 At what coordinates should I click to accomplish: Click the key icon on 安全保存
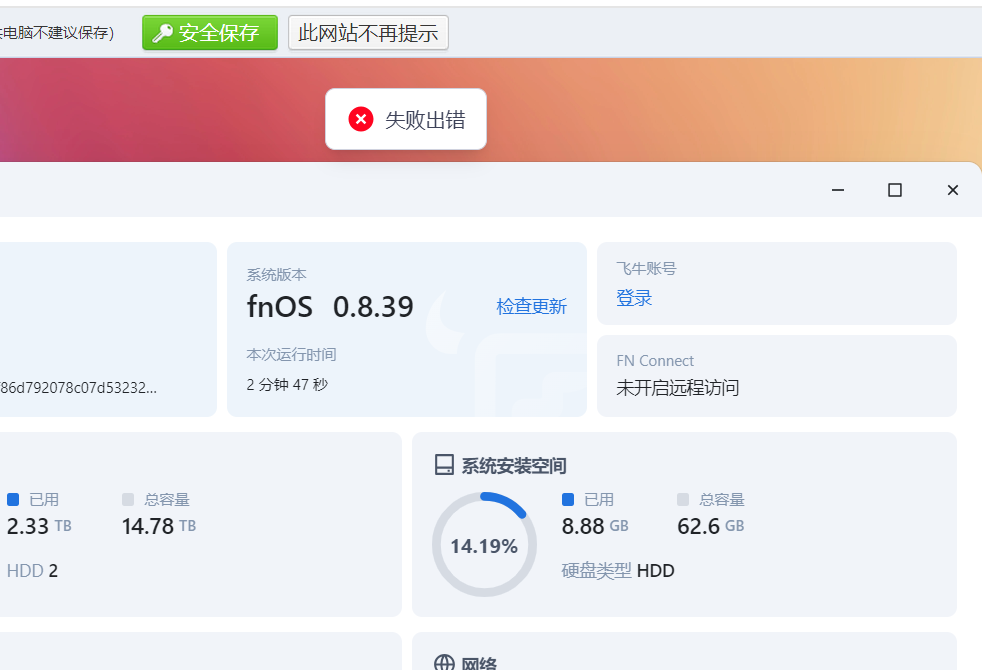coord(163,33)
